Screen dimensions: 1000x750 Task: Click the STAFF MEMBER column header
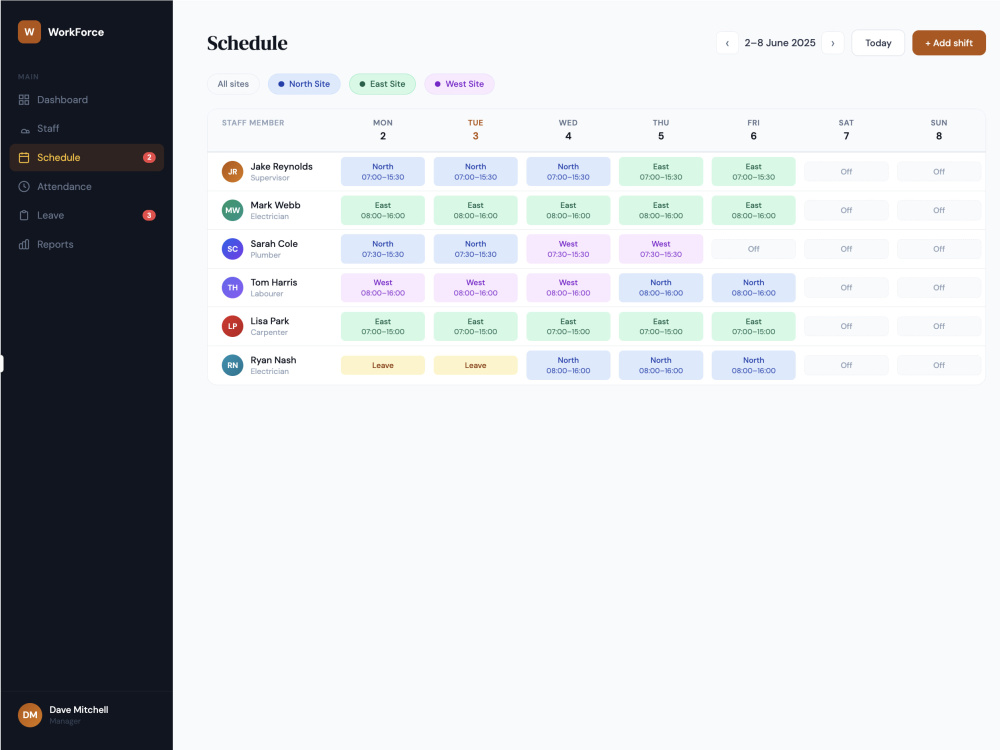point(253,123)
